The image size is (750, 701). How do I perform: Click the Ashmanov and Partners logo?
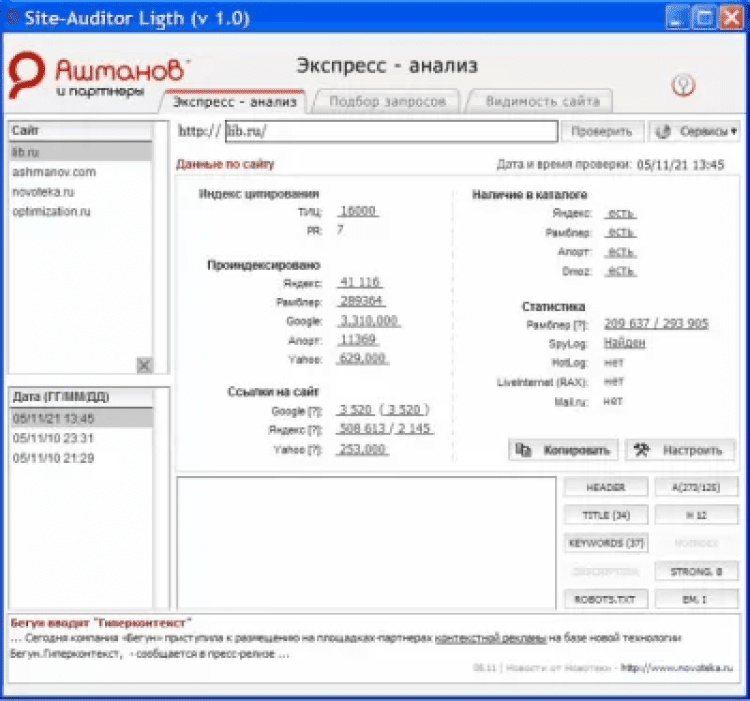pos(98,76)
